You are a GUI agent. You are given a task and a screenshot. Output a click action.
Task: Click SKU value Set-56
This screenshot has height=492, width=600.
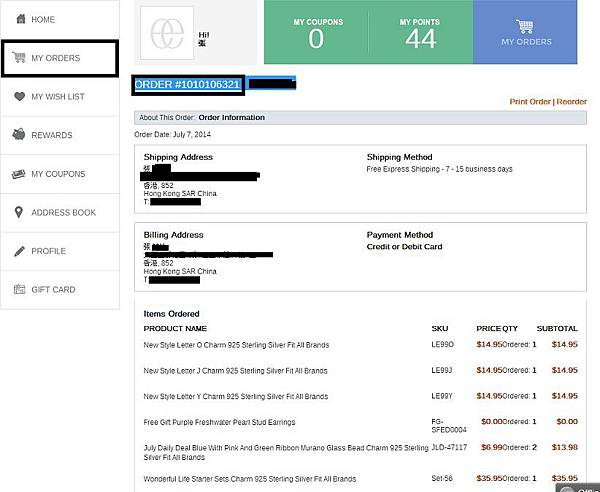[x=442, y=478]
